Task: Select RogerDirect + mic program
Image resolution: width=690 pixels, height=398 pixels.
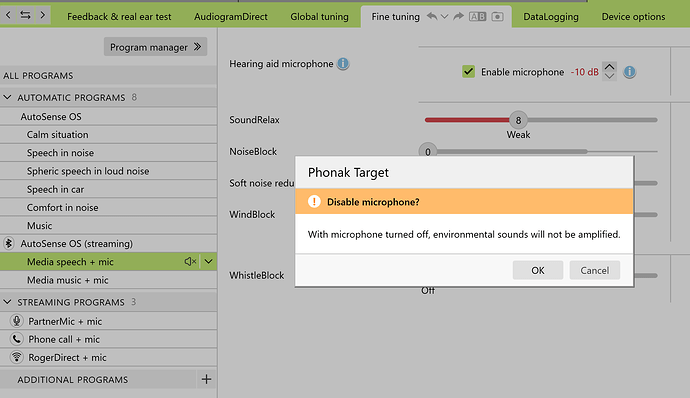Action: pos(108,357)
